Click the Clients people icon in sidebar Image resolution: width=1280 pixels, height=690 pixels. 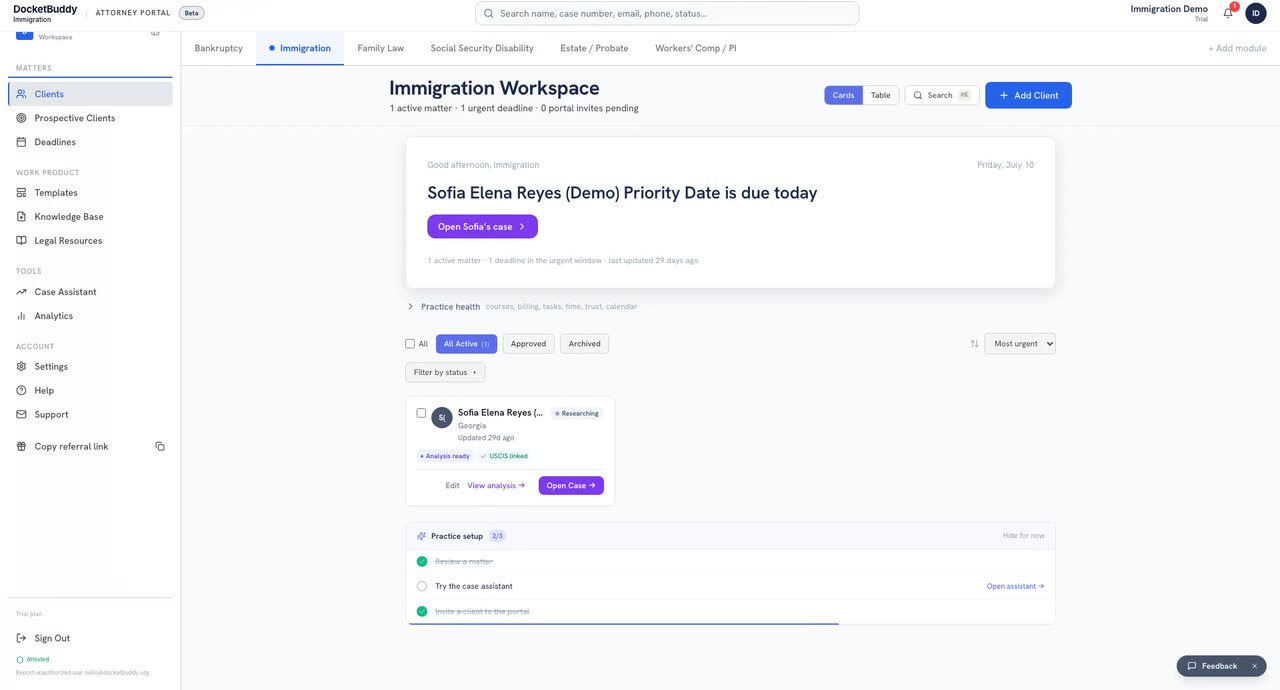pyautogui.click(x=21, y=94)
